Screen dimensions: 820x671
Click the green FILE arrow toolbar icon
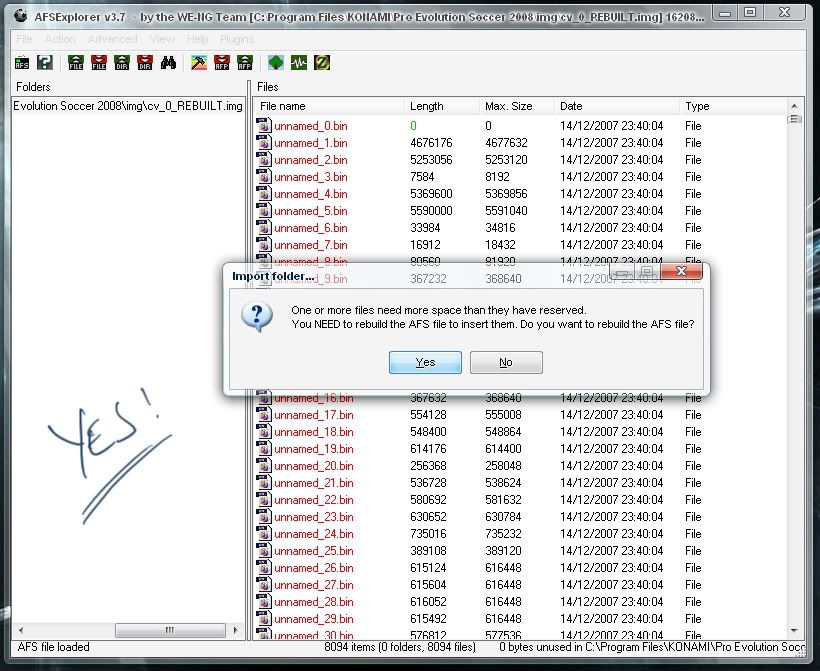[76, 63]
